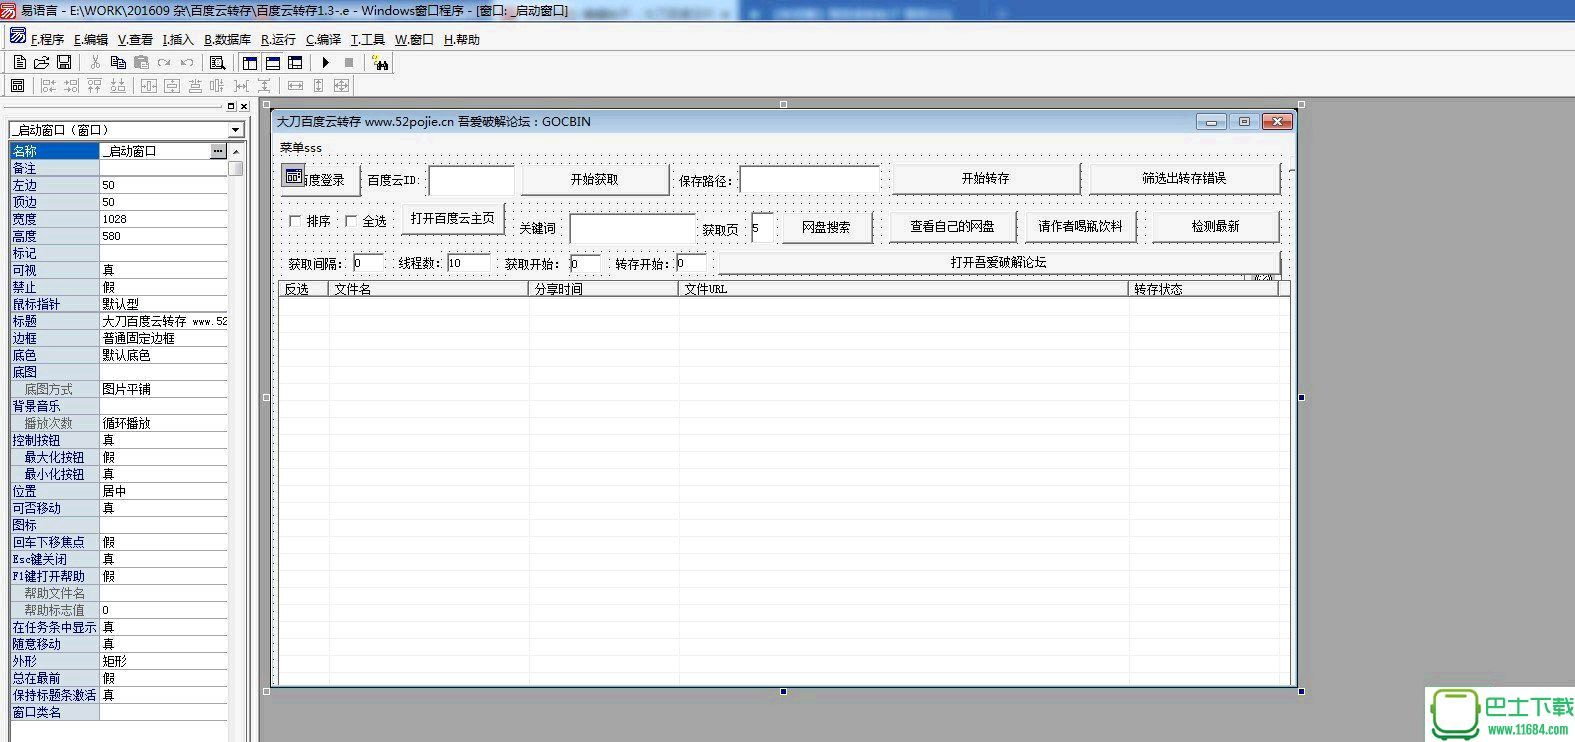Click the 请作者喝瓶饮料 button

tap(1080, 227)
